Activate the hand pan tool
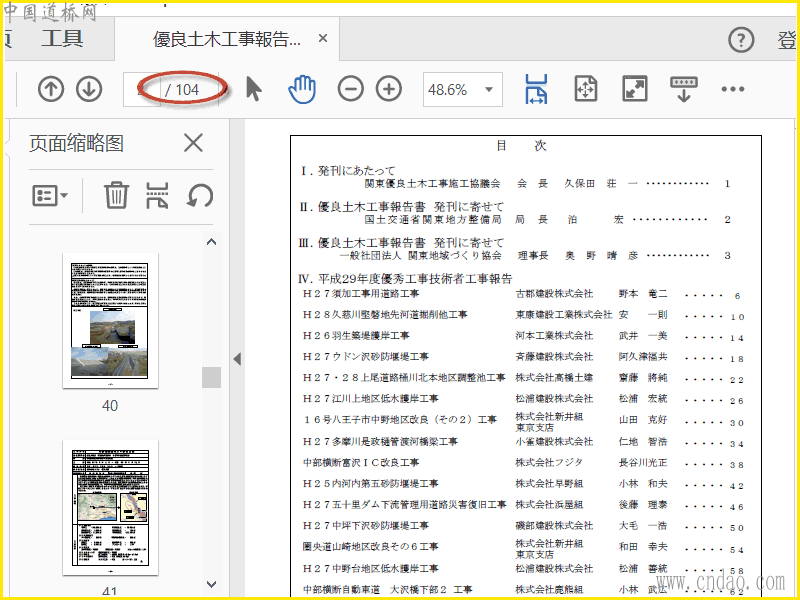This screenshot has height=600, width=800. [301, 89]
